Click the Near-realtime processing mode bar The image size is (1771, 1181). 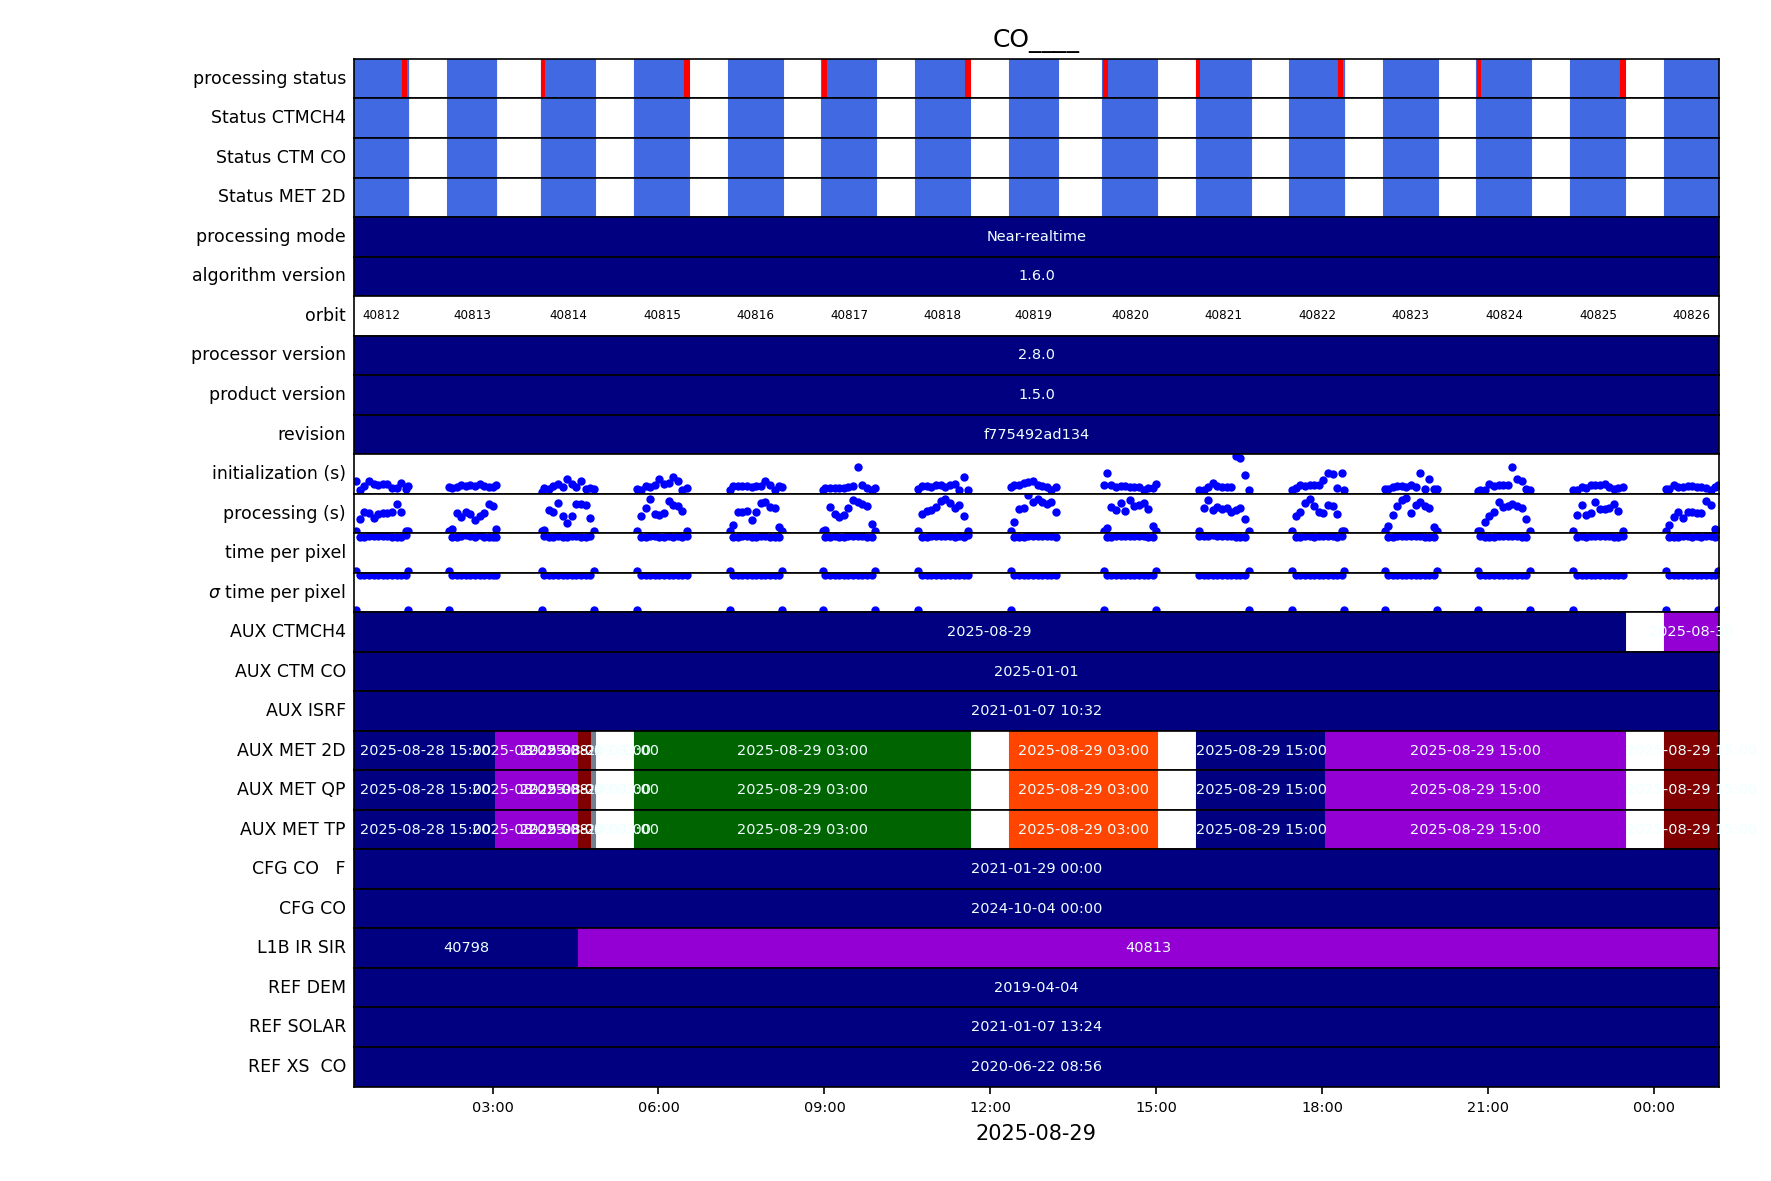pyautogui.click(x=1036, y=237)
